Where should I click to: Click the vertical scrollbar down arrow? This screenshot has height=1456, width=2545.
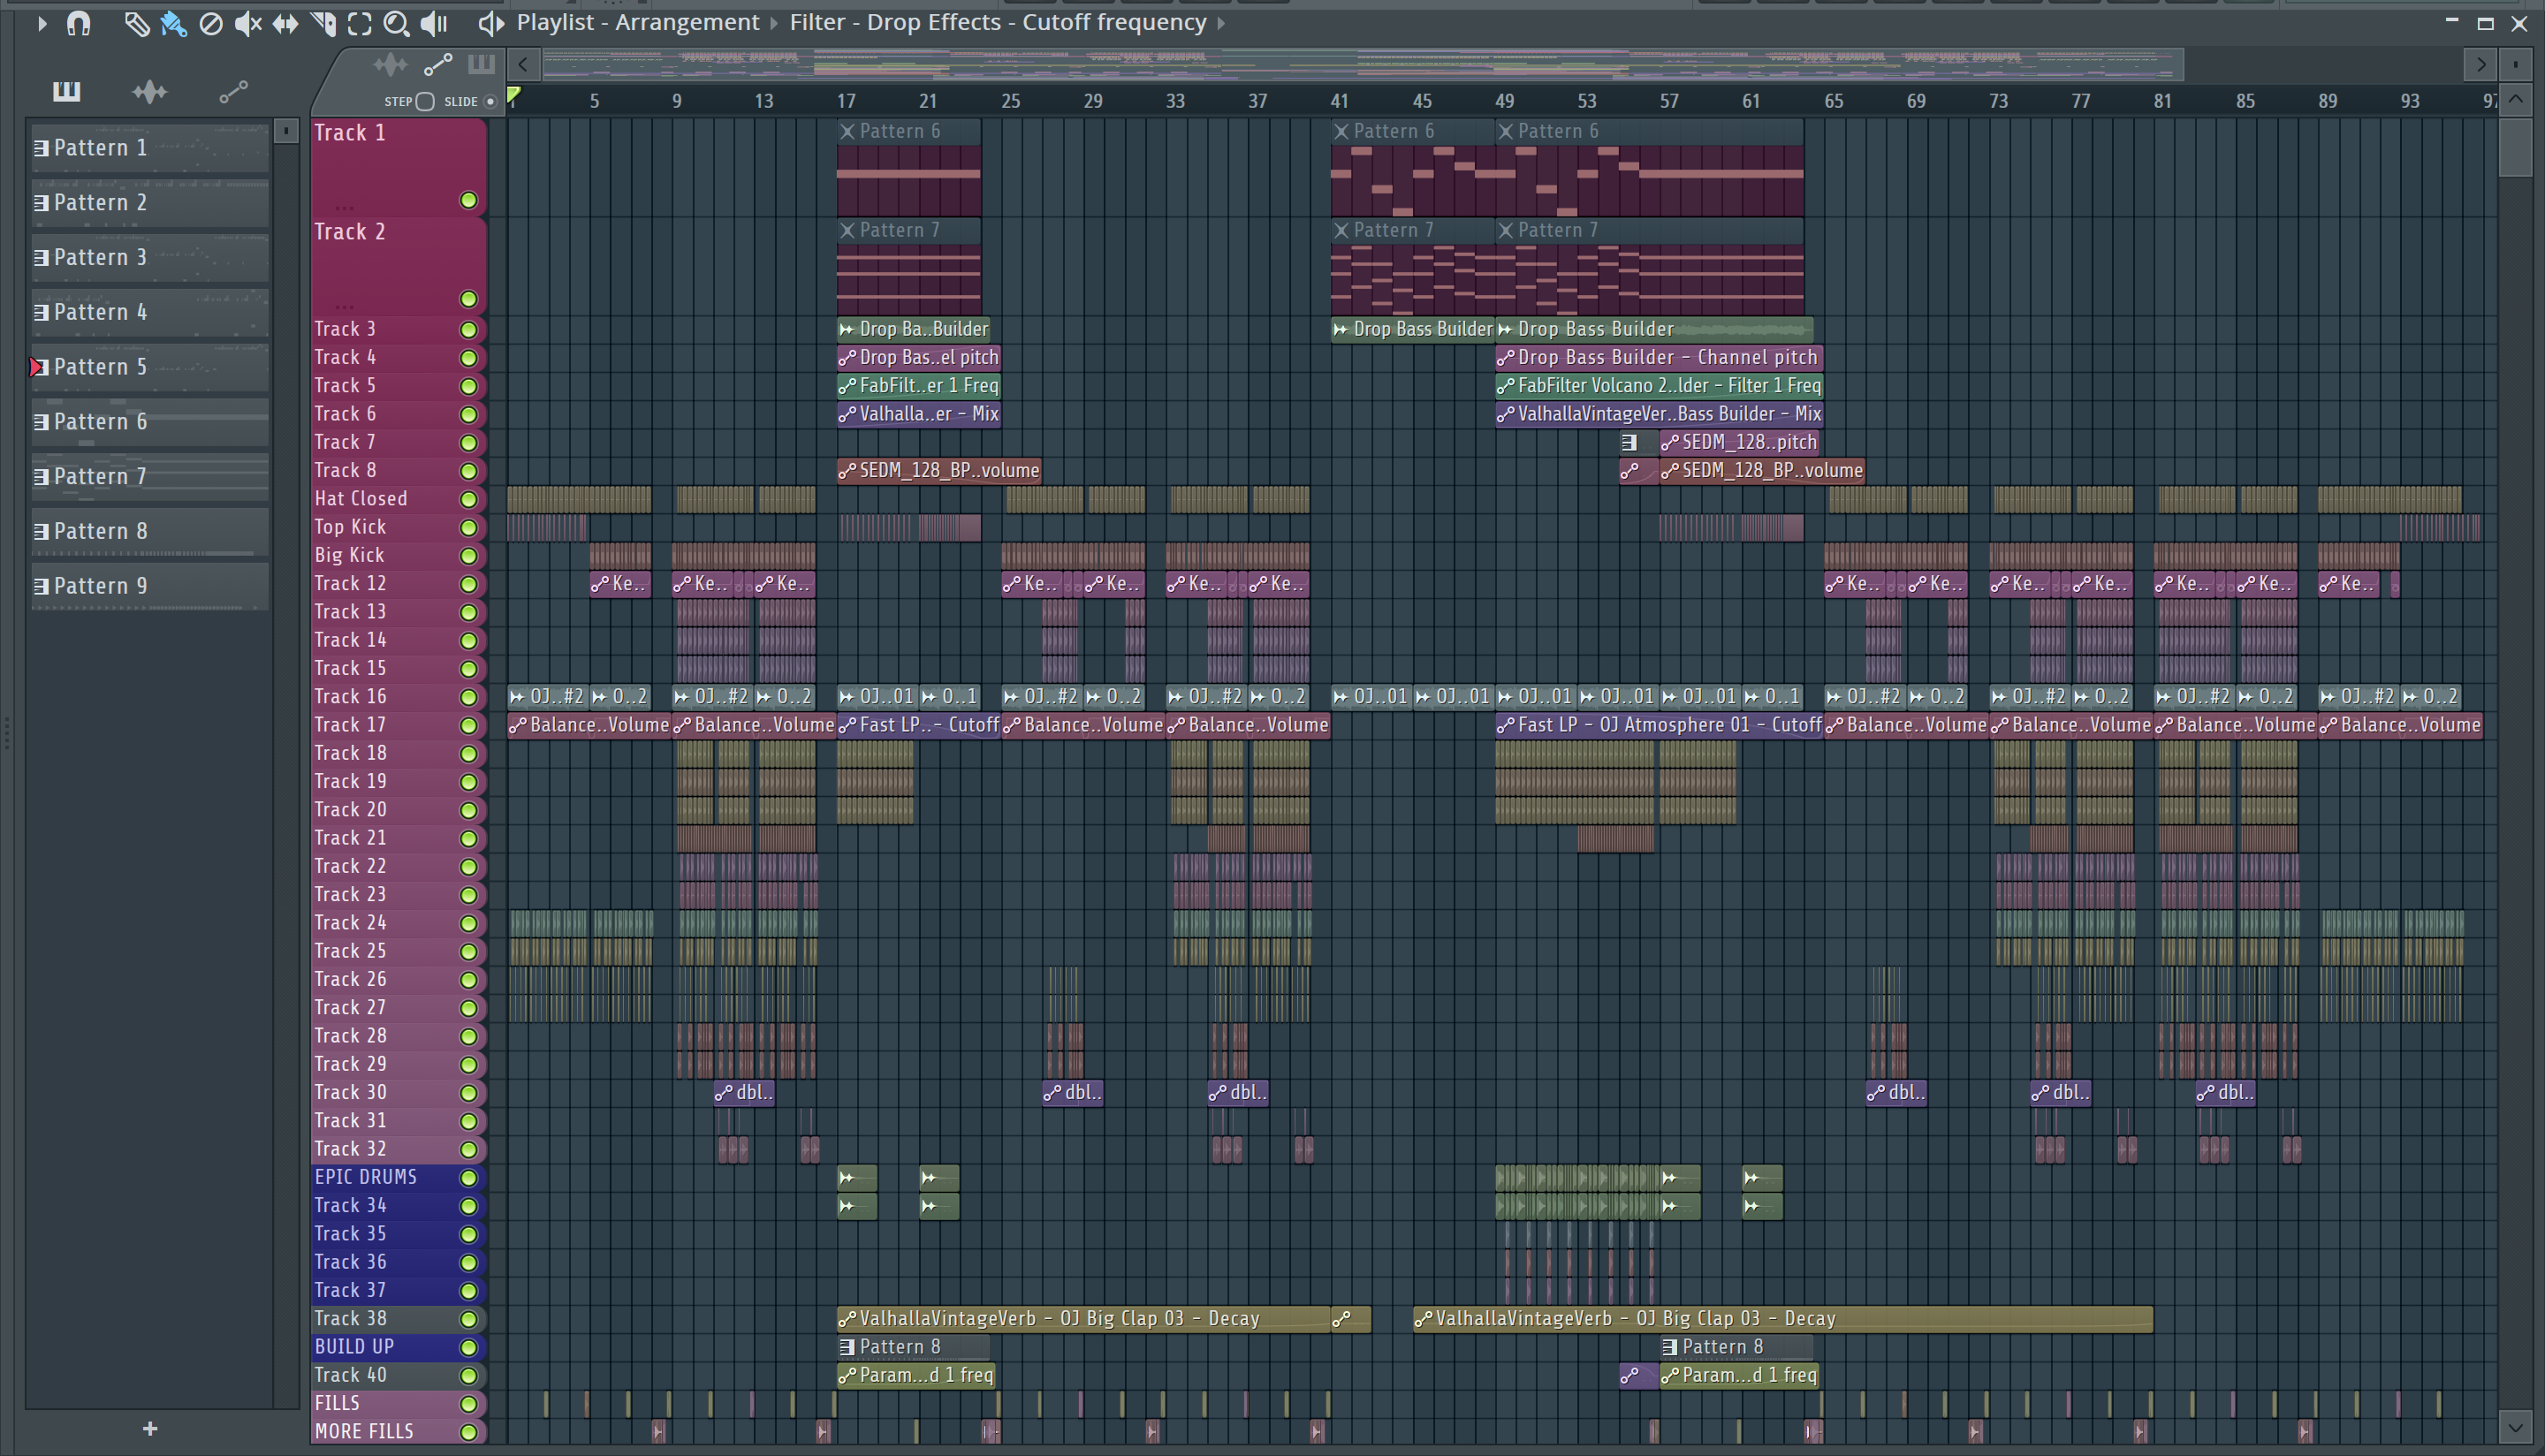2516,1428
